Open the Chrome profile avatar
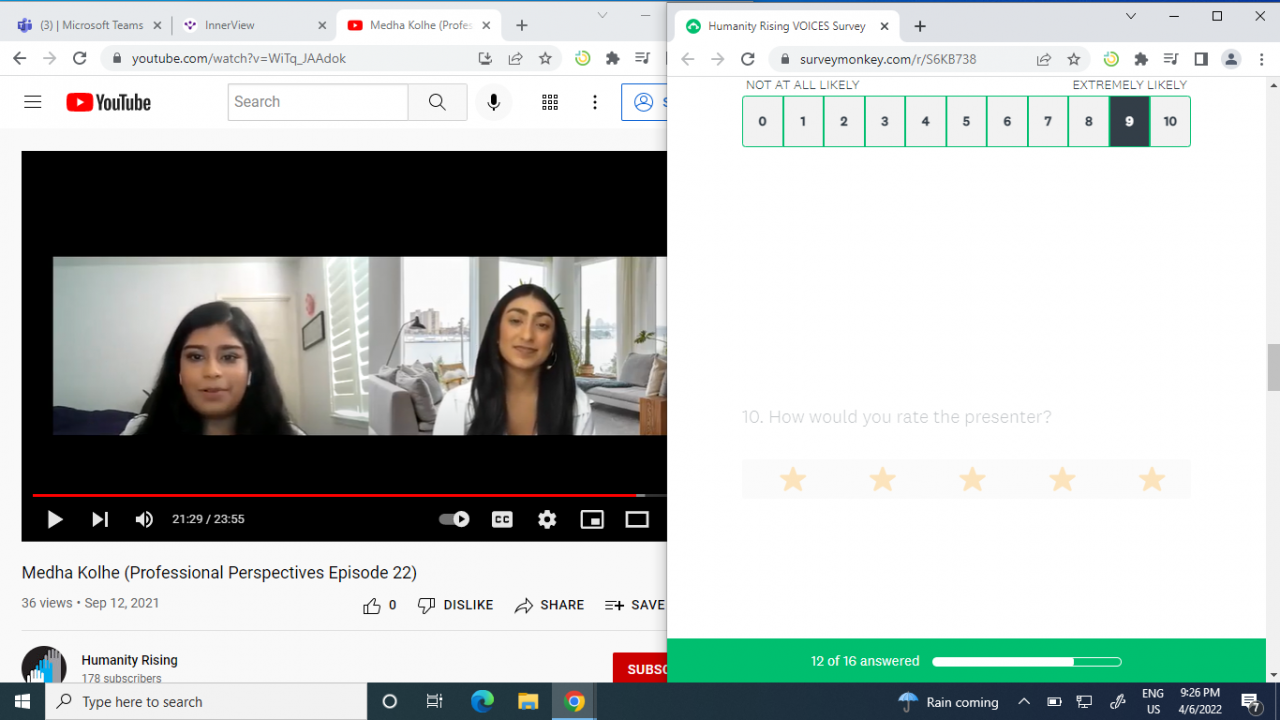Viewport: 1280px width, 720px height. 1231,59
